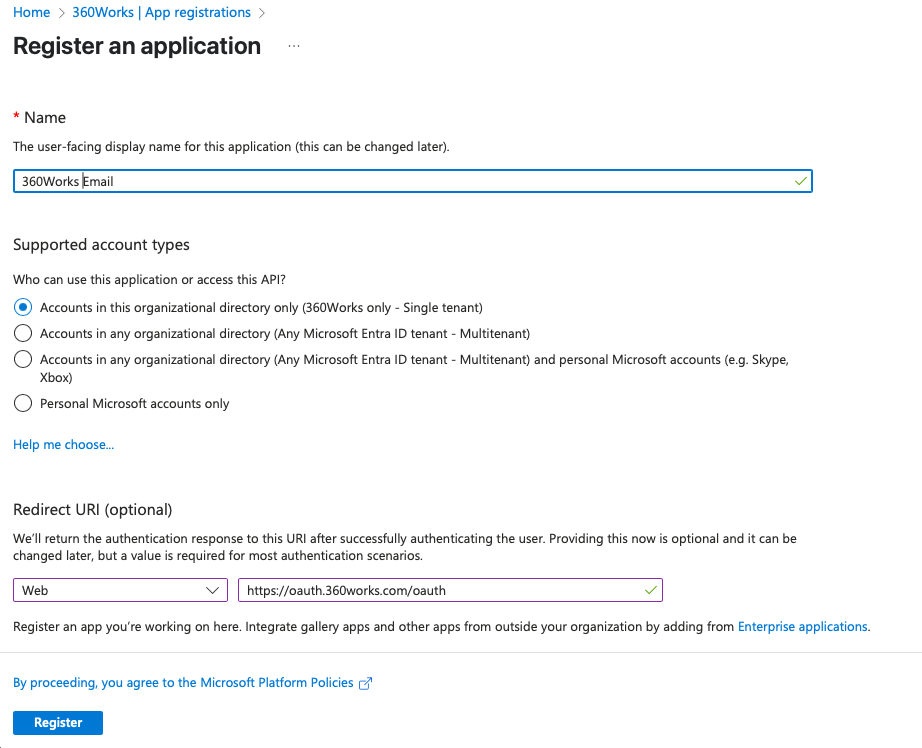Image resolution: width=922 pixels, height=748 pixels.
Task: Navigate to 360Works App registrations breadcrumb
Action: tap(162, 12)
